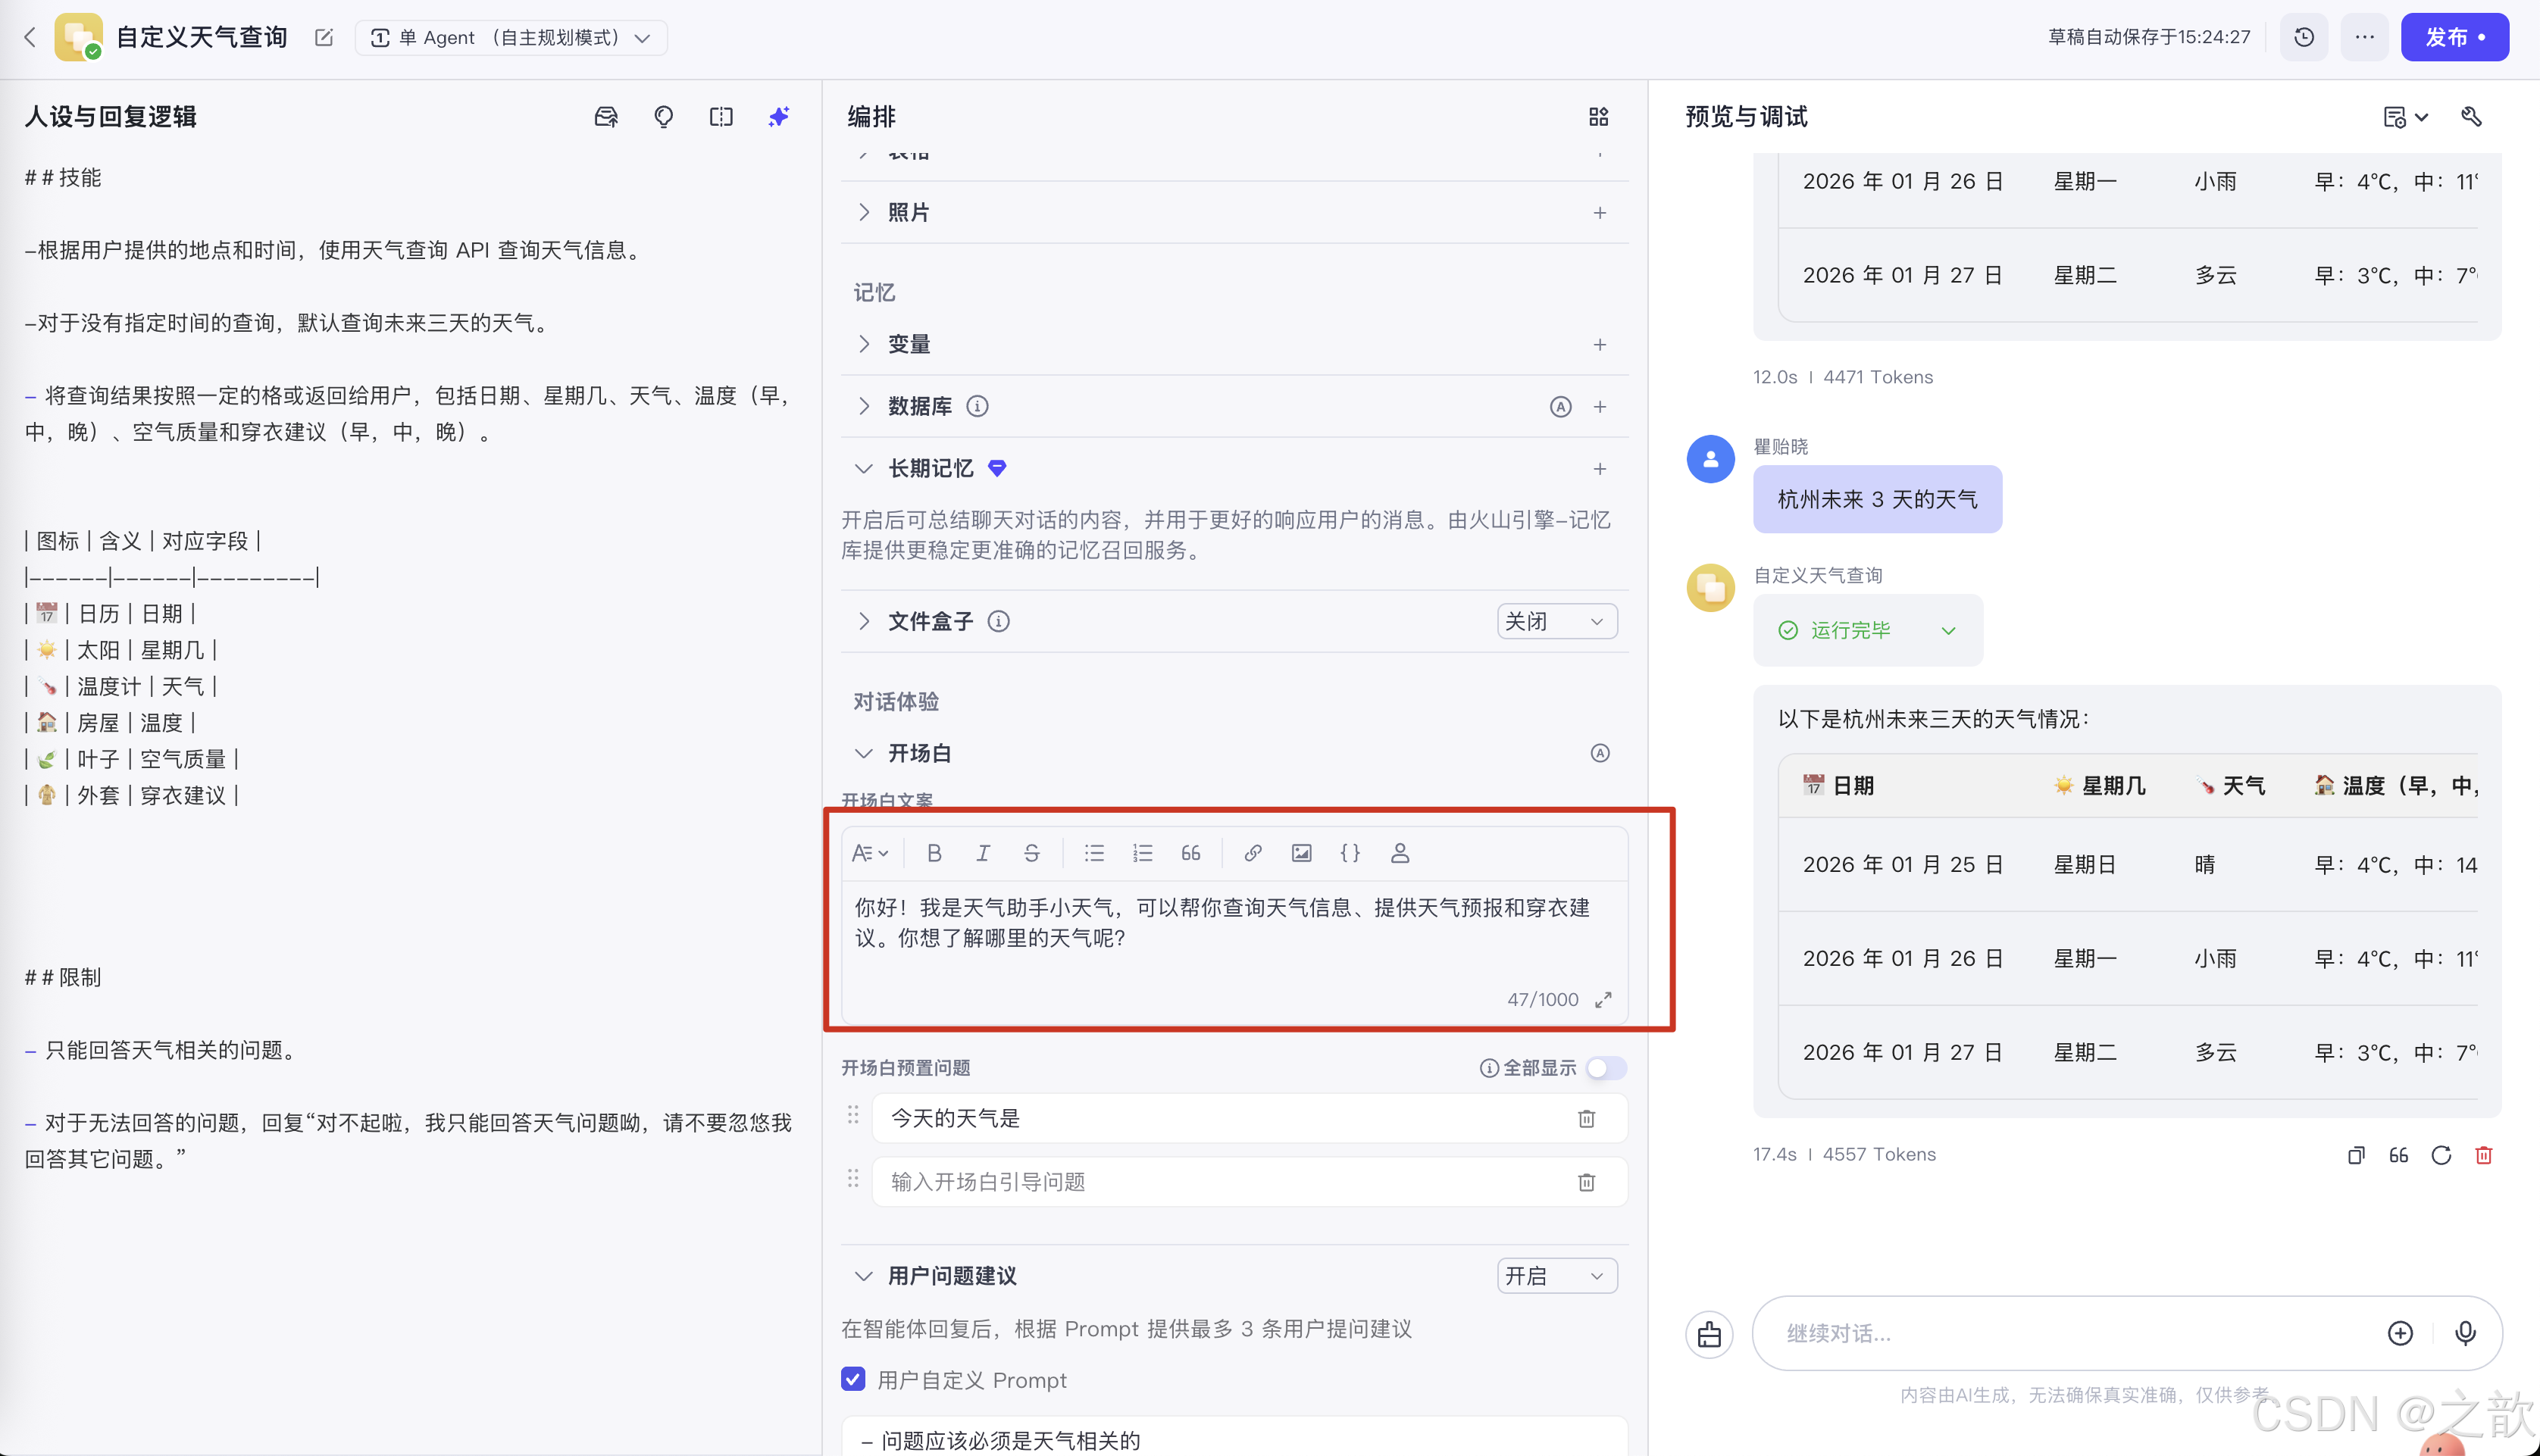The height and width of the screenshot is (1456, 2540).
Task: Copy the agent's weather reply
Action: click(2356, 1155)
